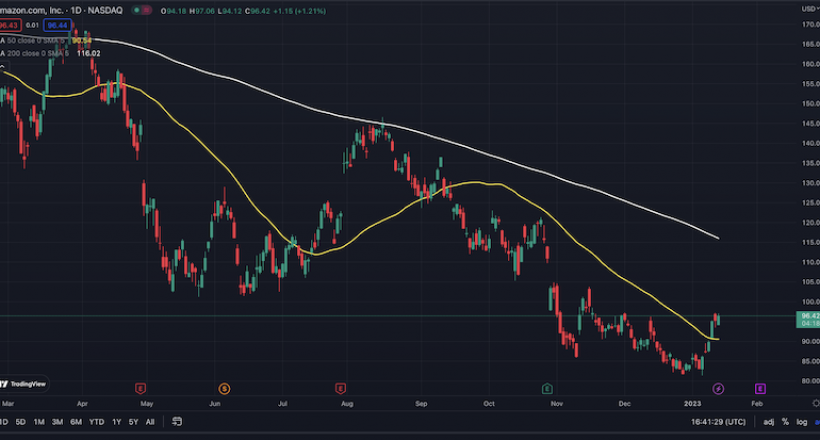
Task: Click the 100.00 price scale label
Action: [x=811, y=301]
